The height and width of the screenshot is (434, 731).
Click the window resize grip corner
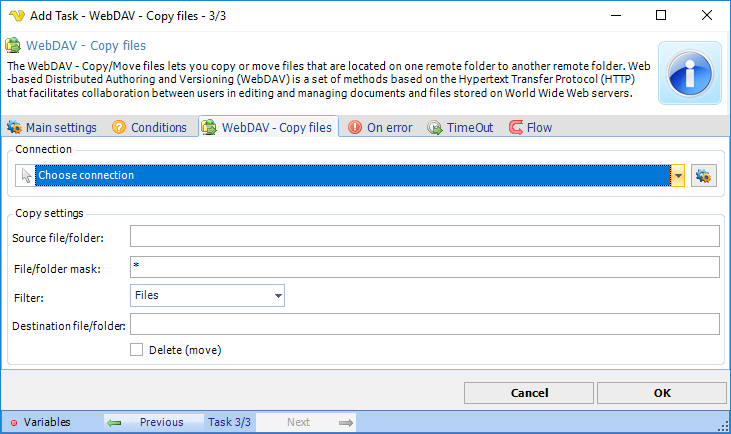[x=724, y=426]
